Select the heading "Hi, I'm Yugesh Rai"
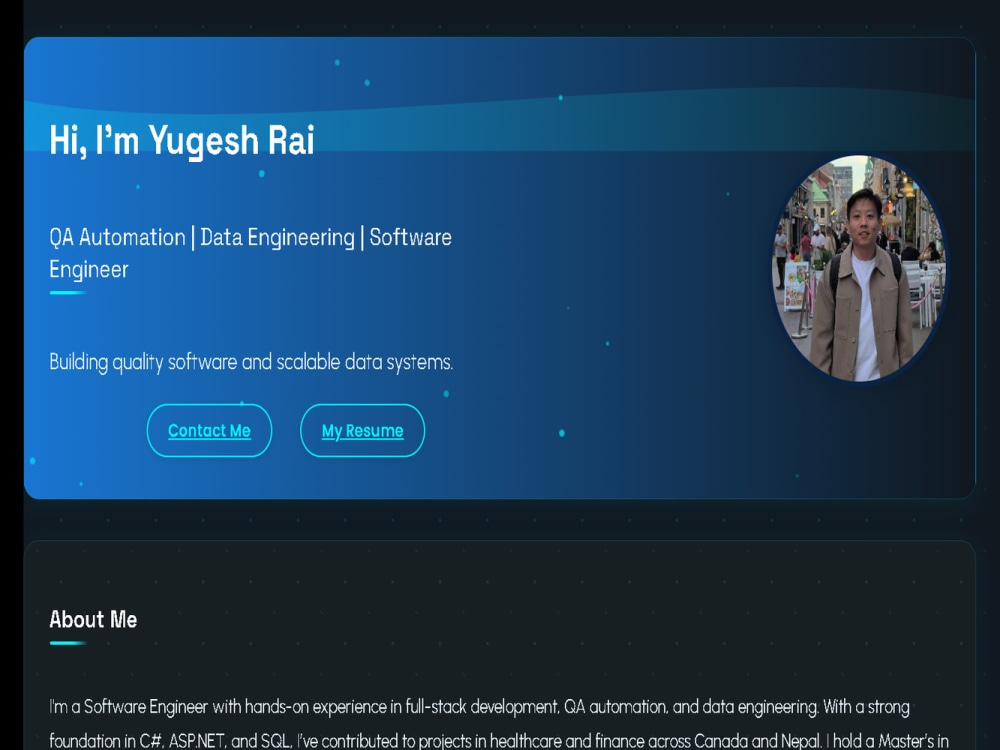Image resolution: width=1000 pixels, height=750 pixels. [x=182, y=140]
